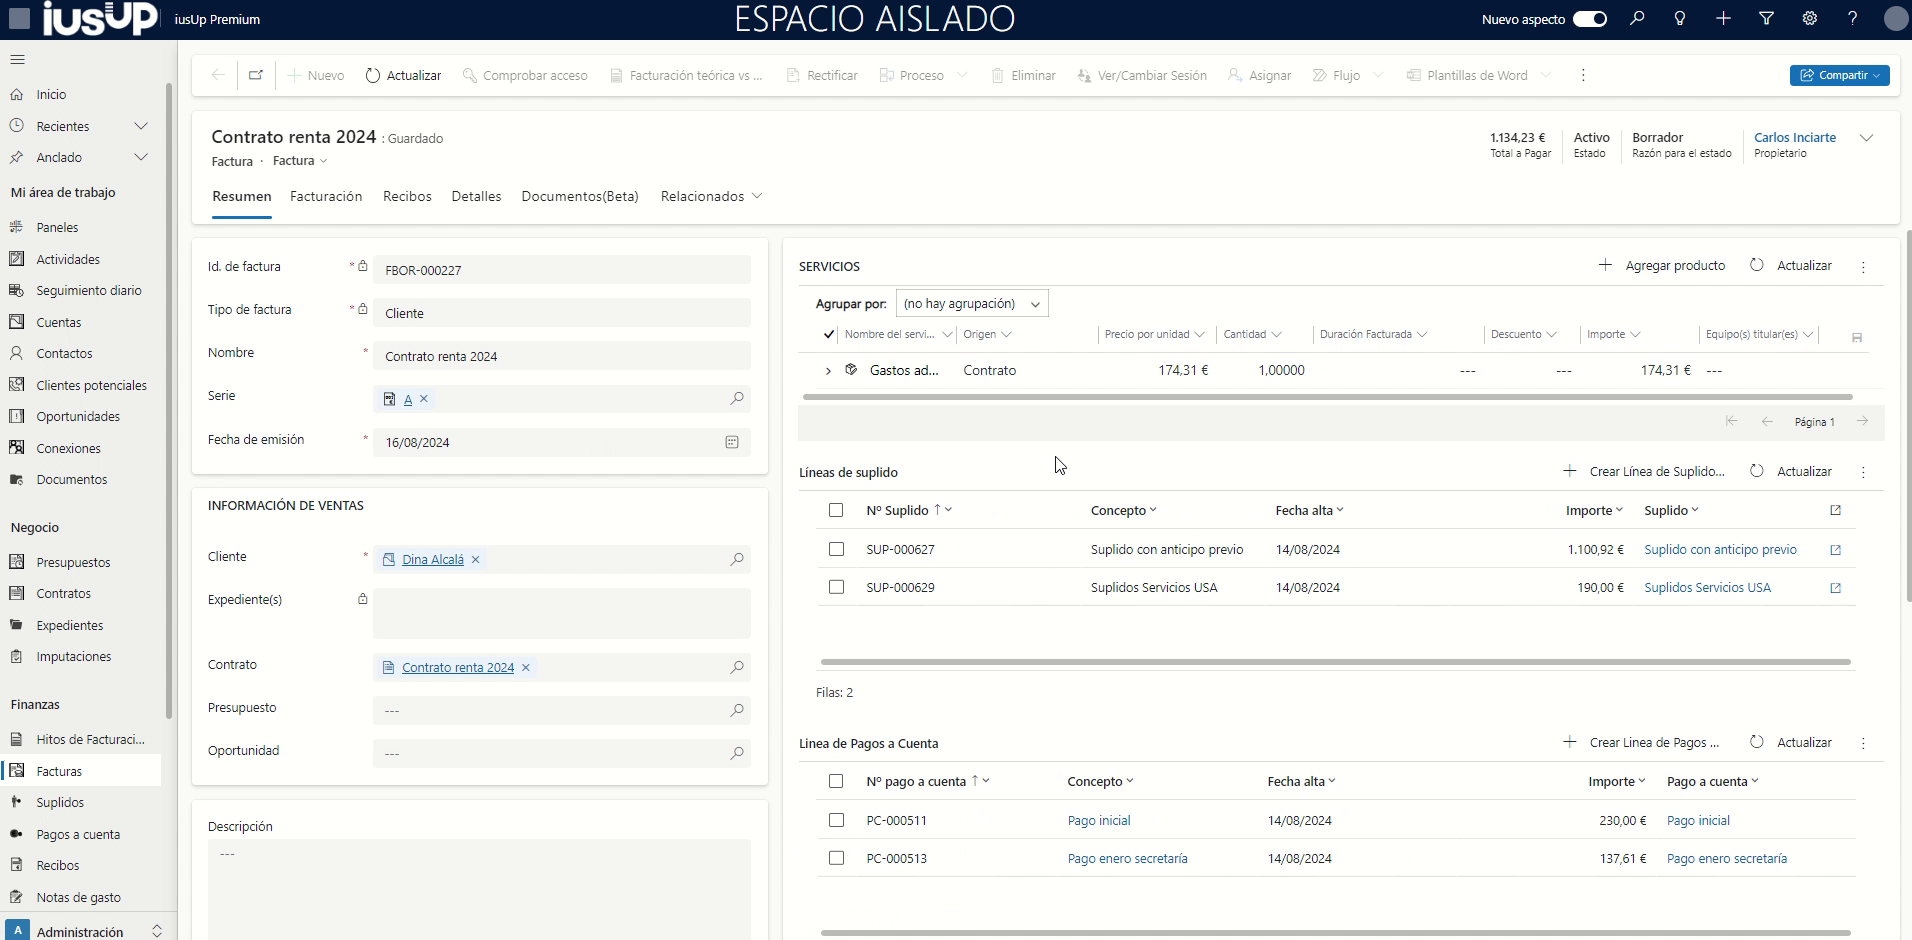Click the Nombre input field
Viewport: 1912px width, 940px height.
562,356
